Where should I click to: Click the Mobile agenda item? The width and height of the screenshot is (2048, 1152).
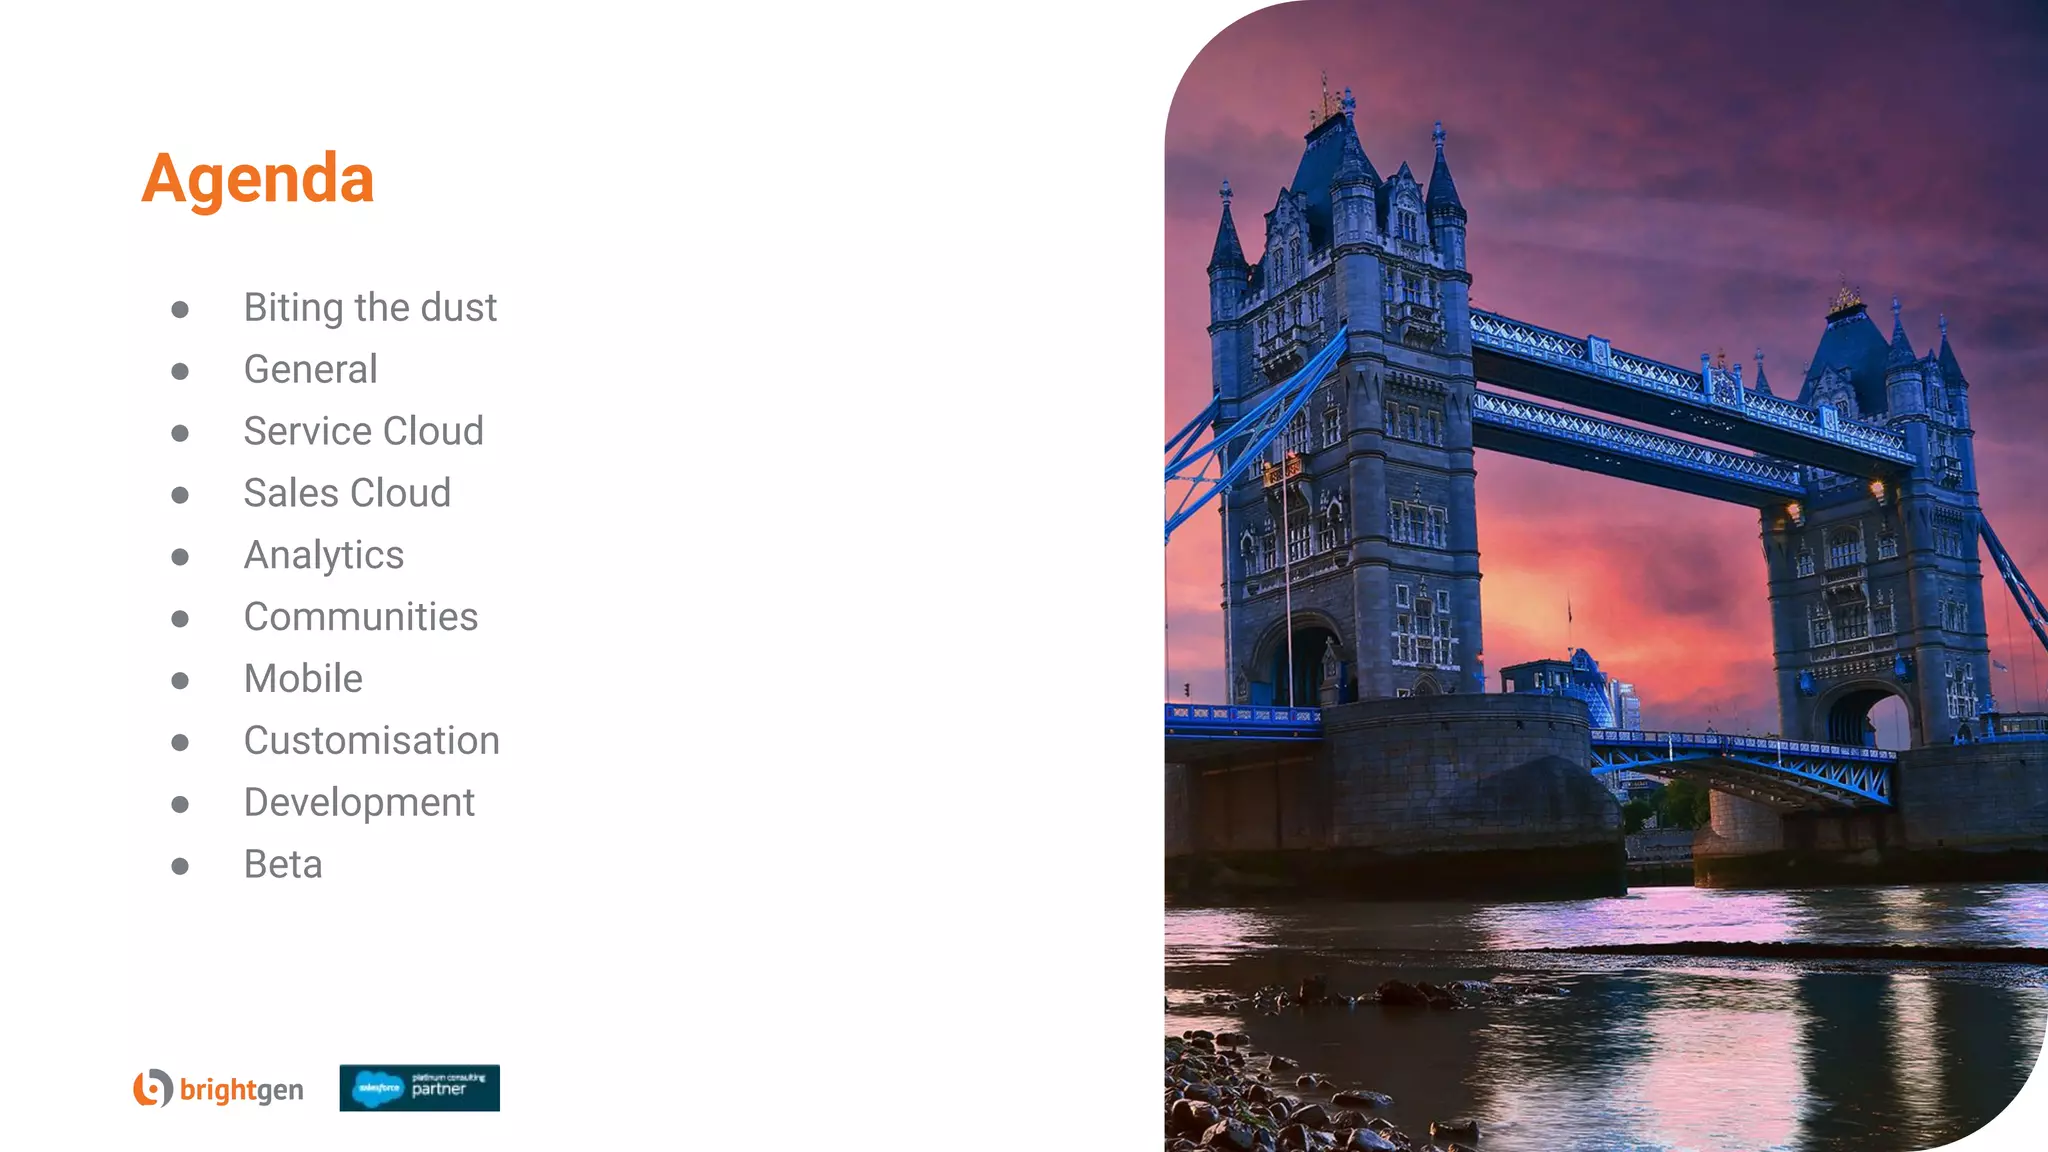point(304,679)
